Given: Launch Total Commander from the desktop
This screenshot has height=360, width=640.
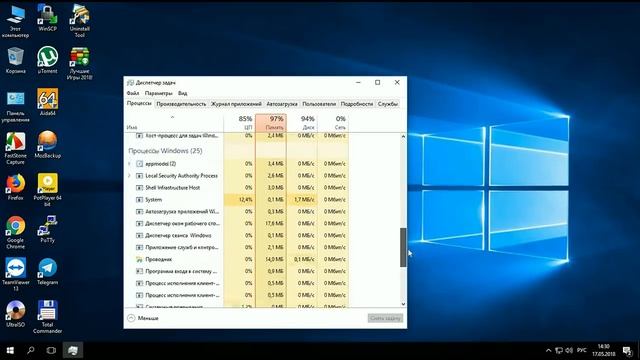Looking at the screenshot, I should [x=47, y=317].
